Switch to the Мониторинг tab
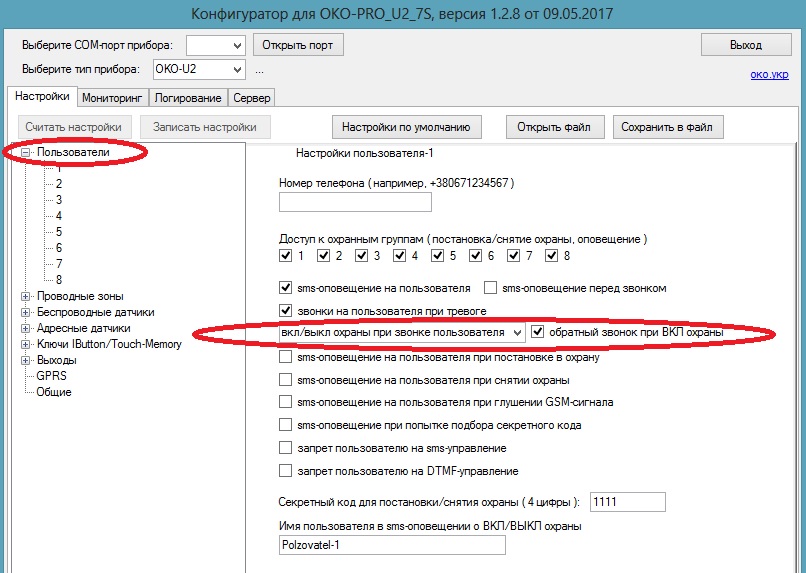The image size is (806, 573). coord(113,98)
